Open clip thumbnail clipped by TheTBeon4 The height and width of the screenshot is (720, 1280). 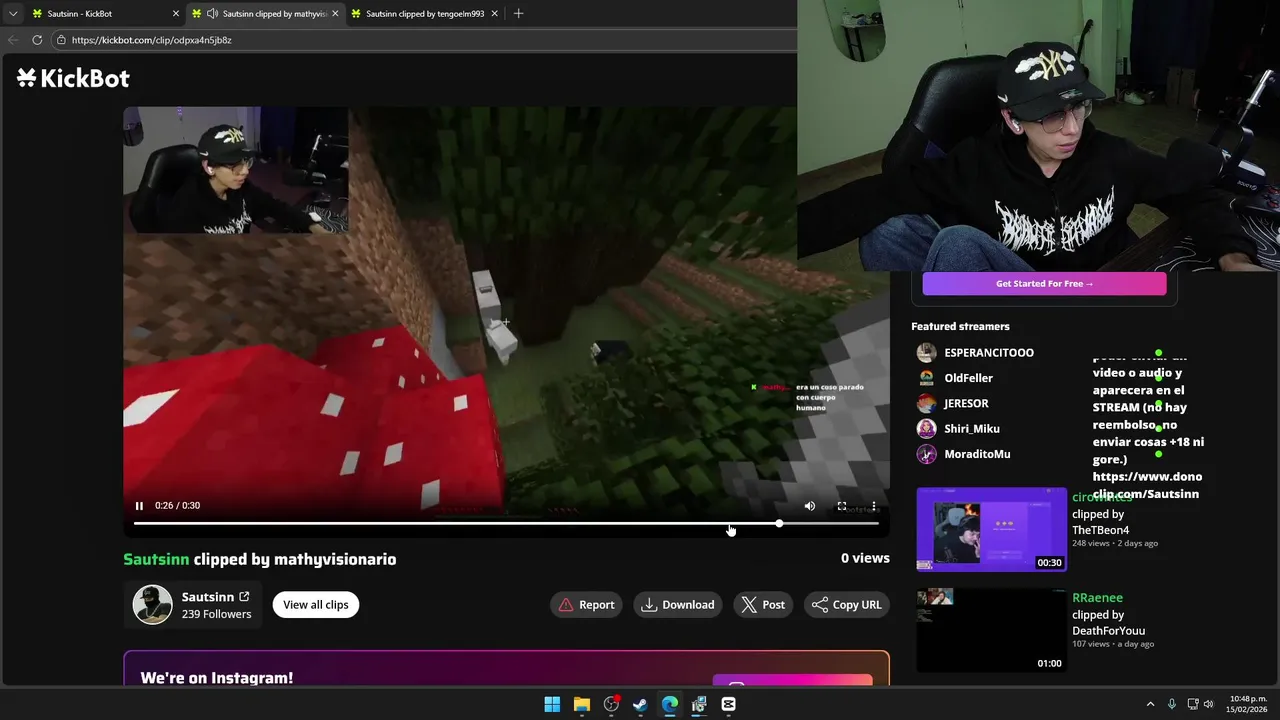tap(992, 529)
